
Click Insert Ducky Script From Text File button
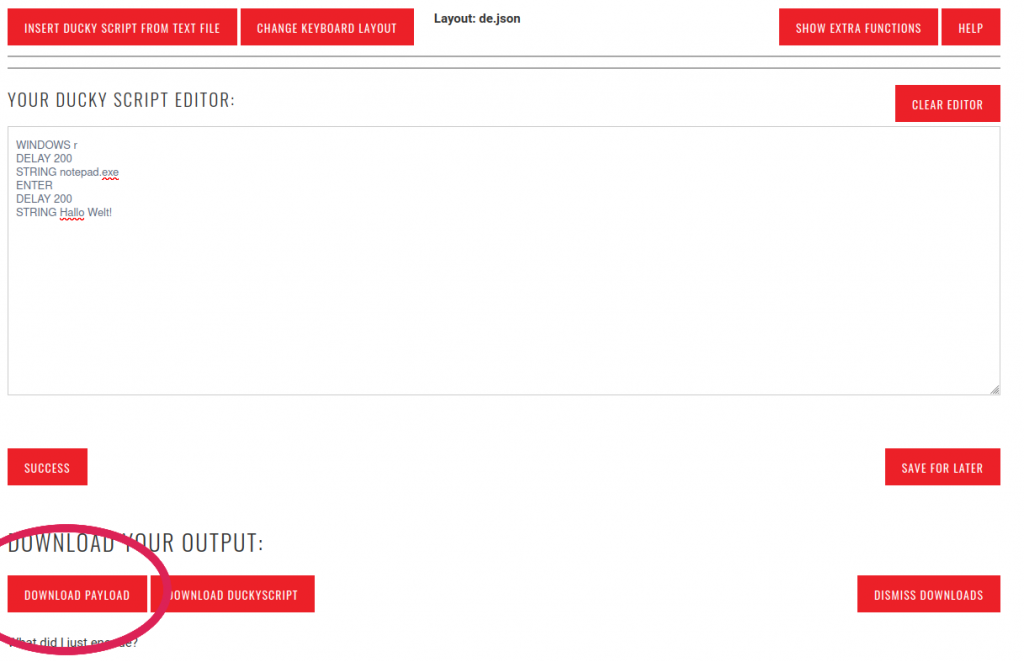pos(122,28)
